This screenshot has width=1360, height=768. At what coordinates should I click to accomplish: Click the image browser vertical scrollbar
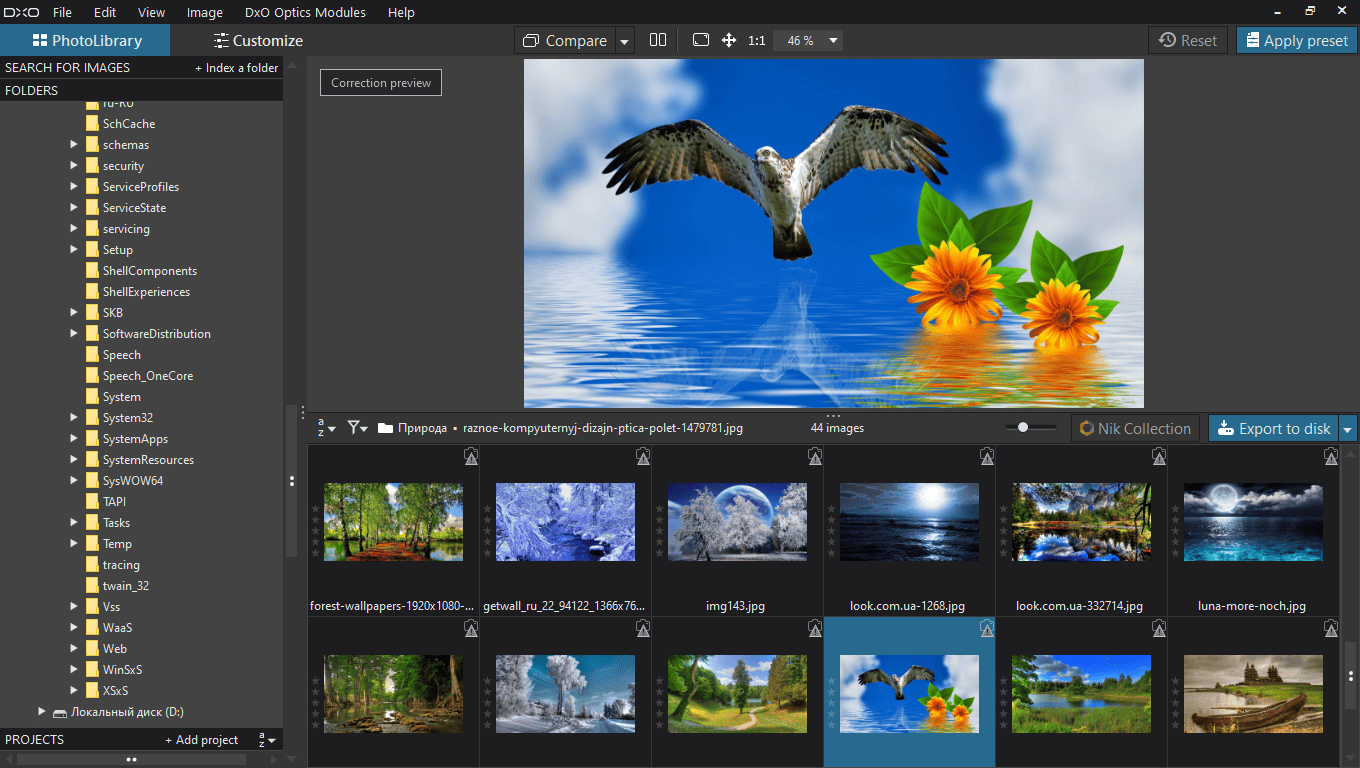[x=1351, y=675]
